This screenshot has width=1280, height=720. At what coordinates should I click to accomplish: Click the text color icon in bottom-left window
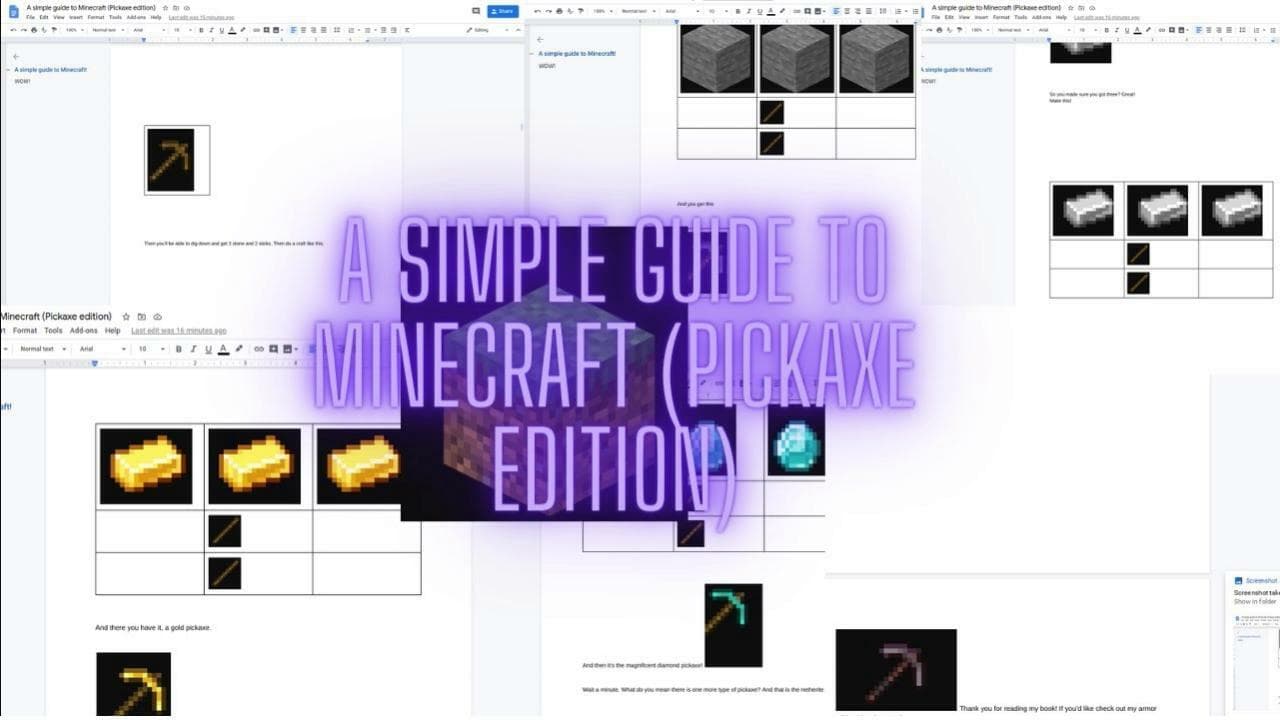coord(223,349)
